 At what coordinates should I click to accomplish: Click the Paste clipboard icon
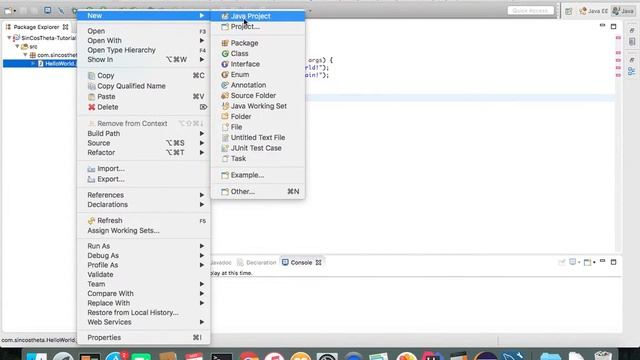(x=91, y=97)
